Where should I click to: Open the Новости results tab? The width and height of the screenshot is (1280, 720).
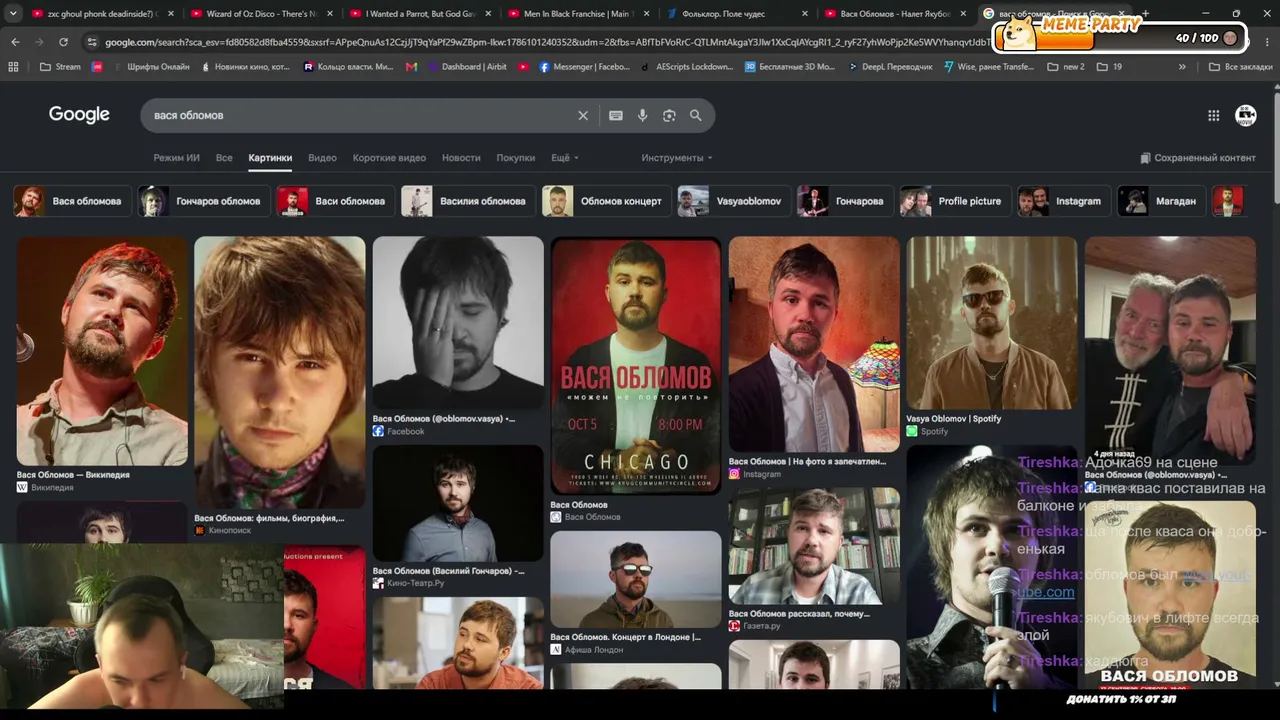click(x=461, y=158)
